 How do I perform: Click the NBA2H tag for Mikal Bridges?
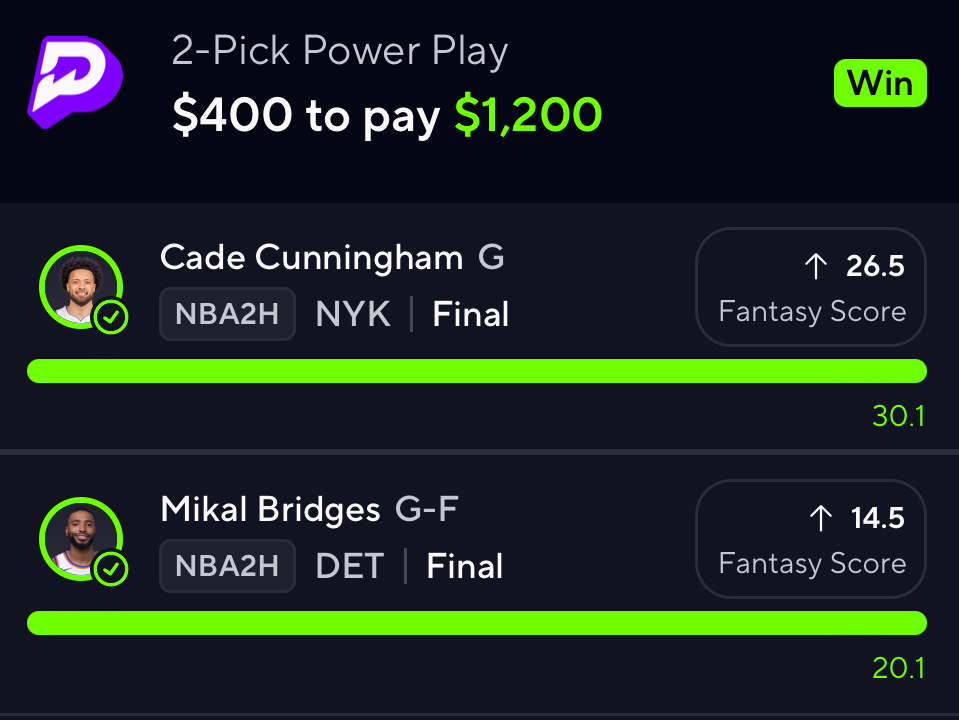pyautogui.click(x=227, y=567)
